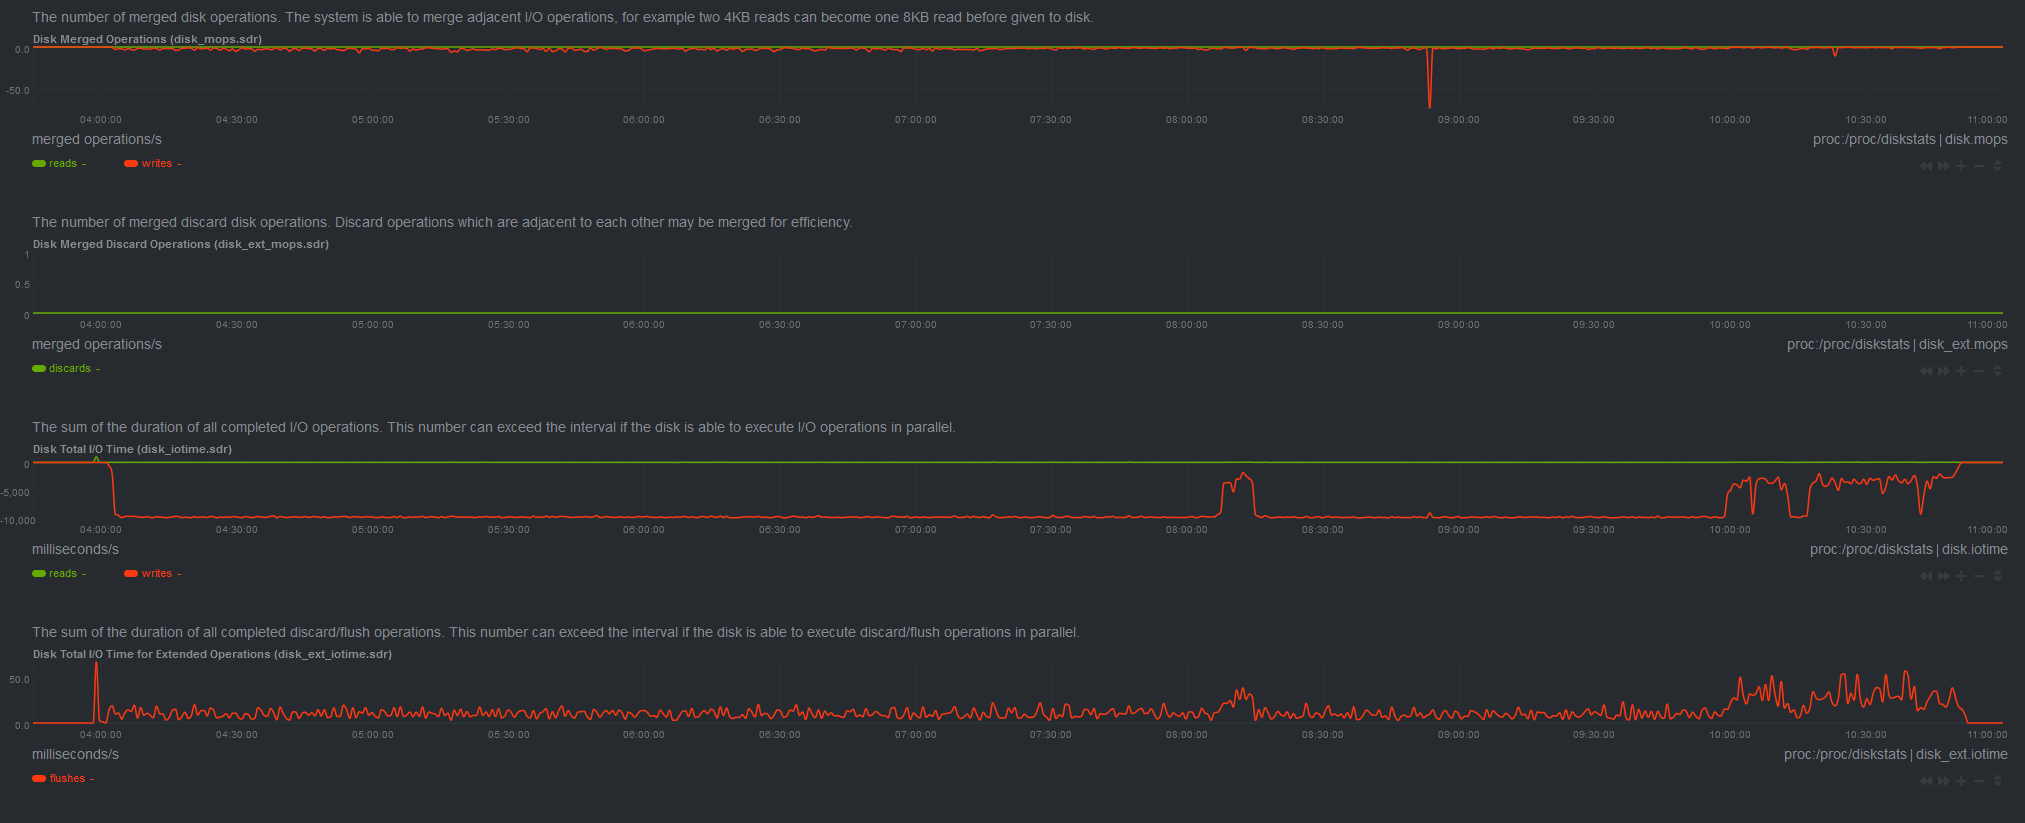Screen dimensions: 2025x823
Task: Pan right on Disk Merged Operations chart
Action: coord(1944,166)
